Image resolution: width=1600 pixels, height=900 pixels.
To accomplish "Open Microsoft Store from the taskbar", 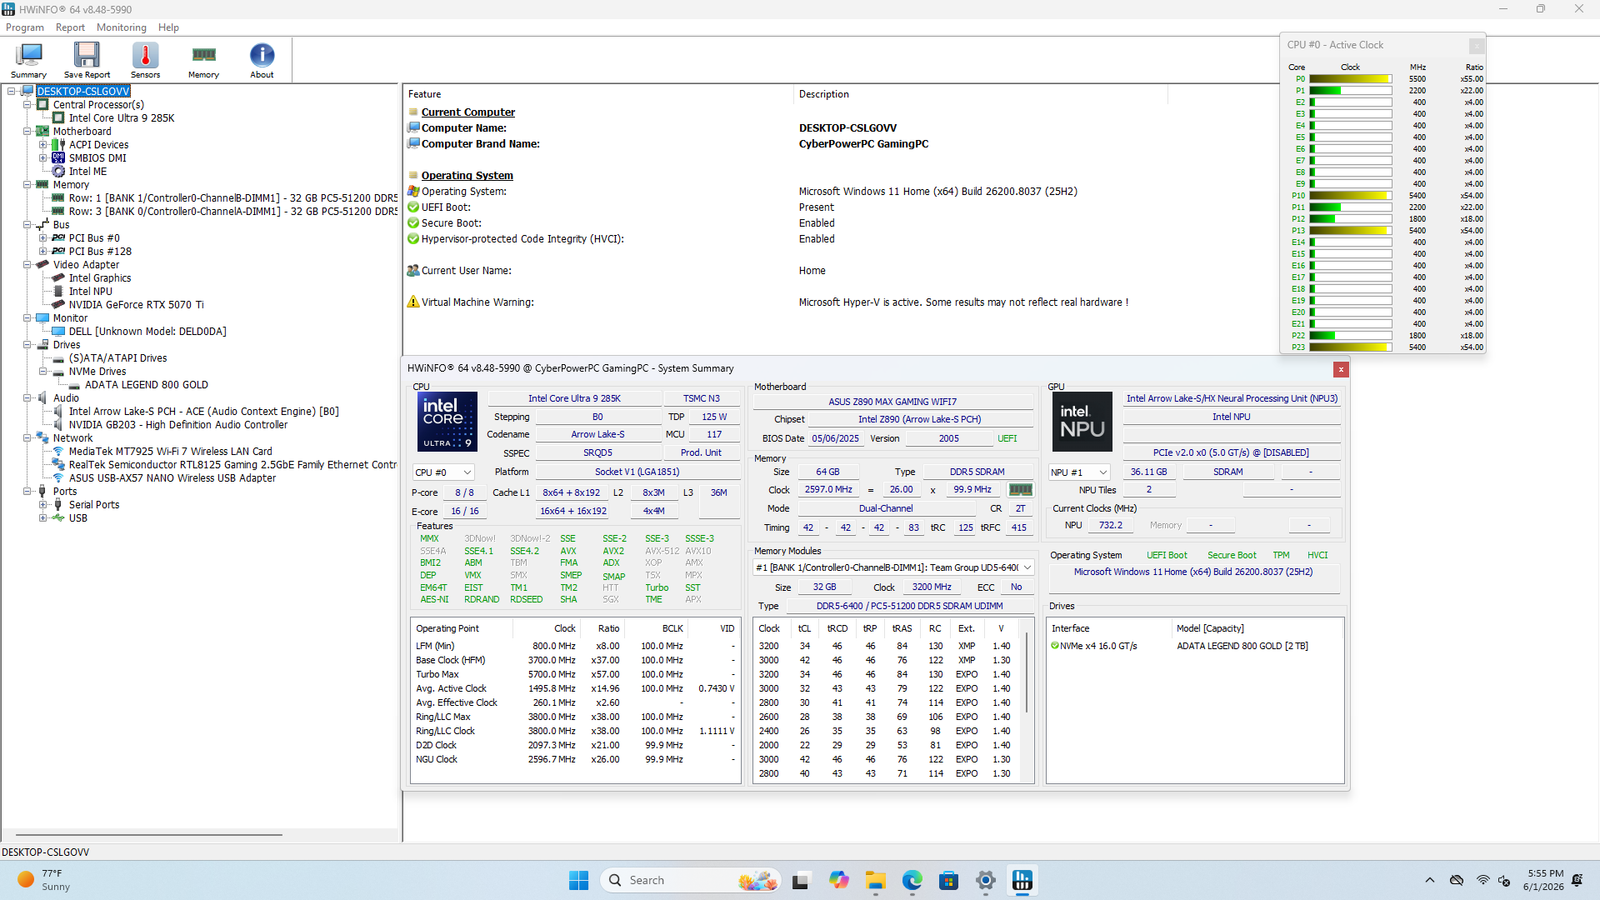I will [949, 880].
